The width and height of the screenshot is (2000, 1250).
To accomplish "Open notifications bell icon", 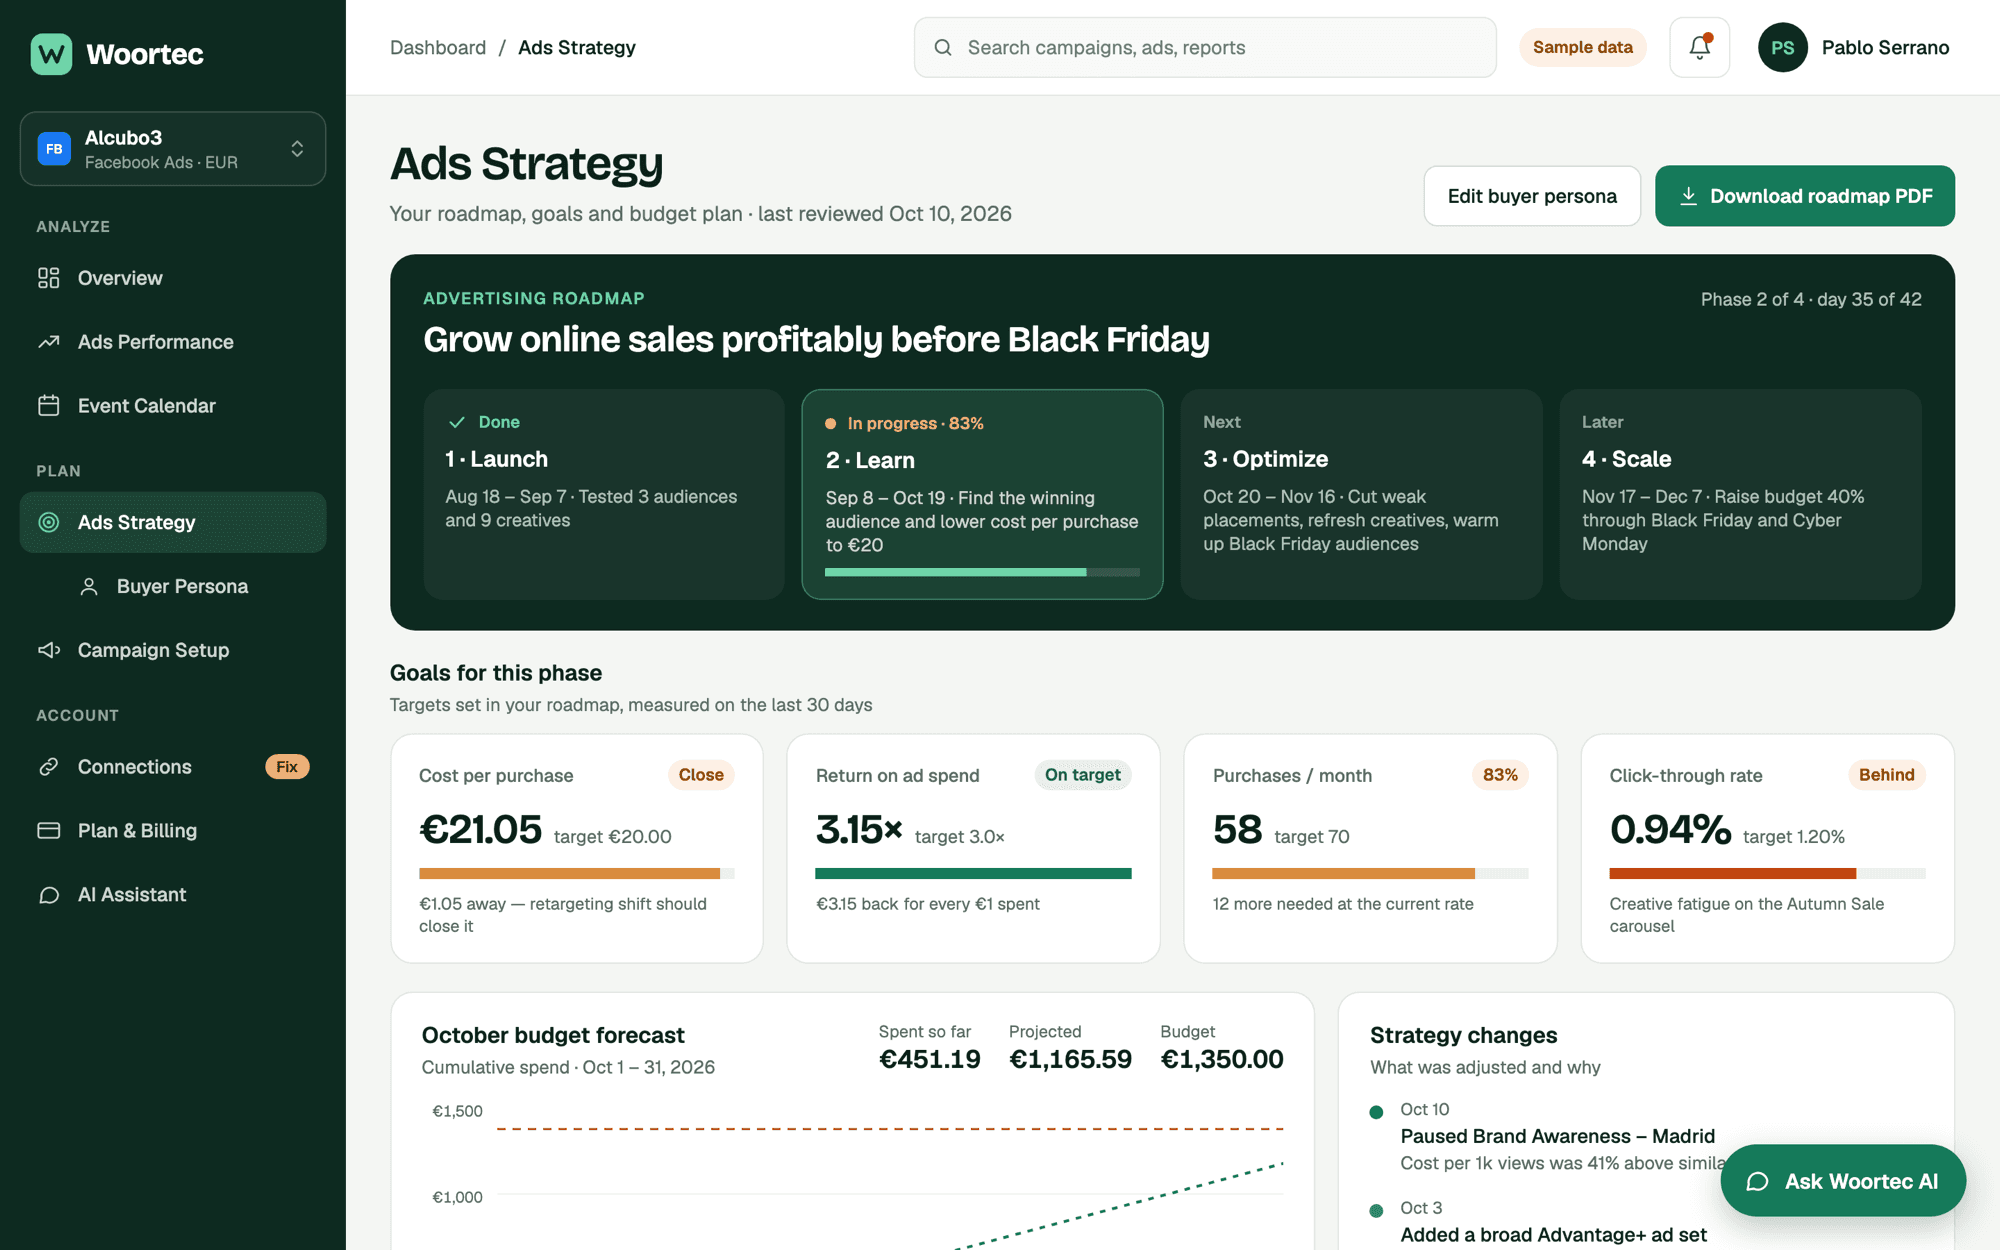I will (1699, 47).
